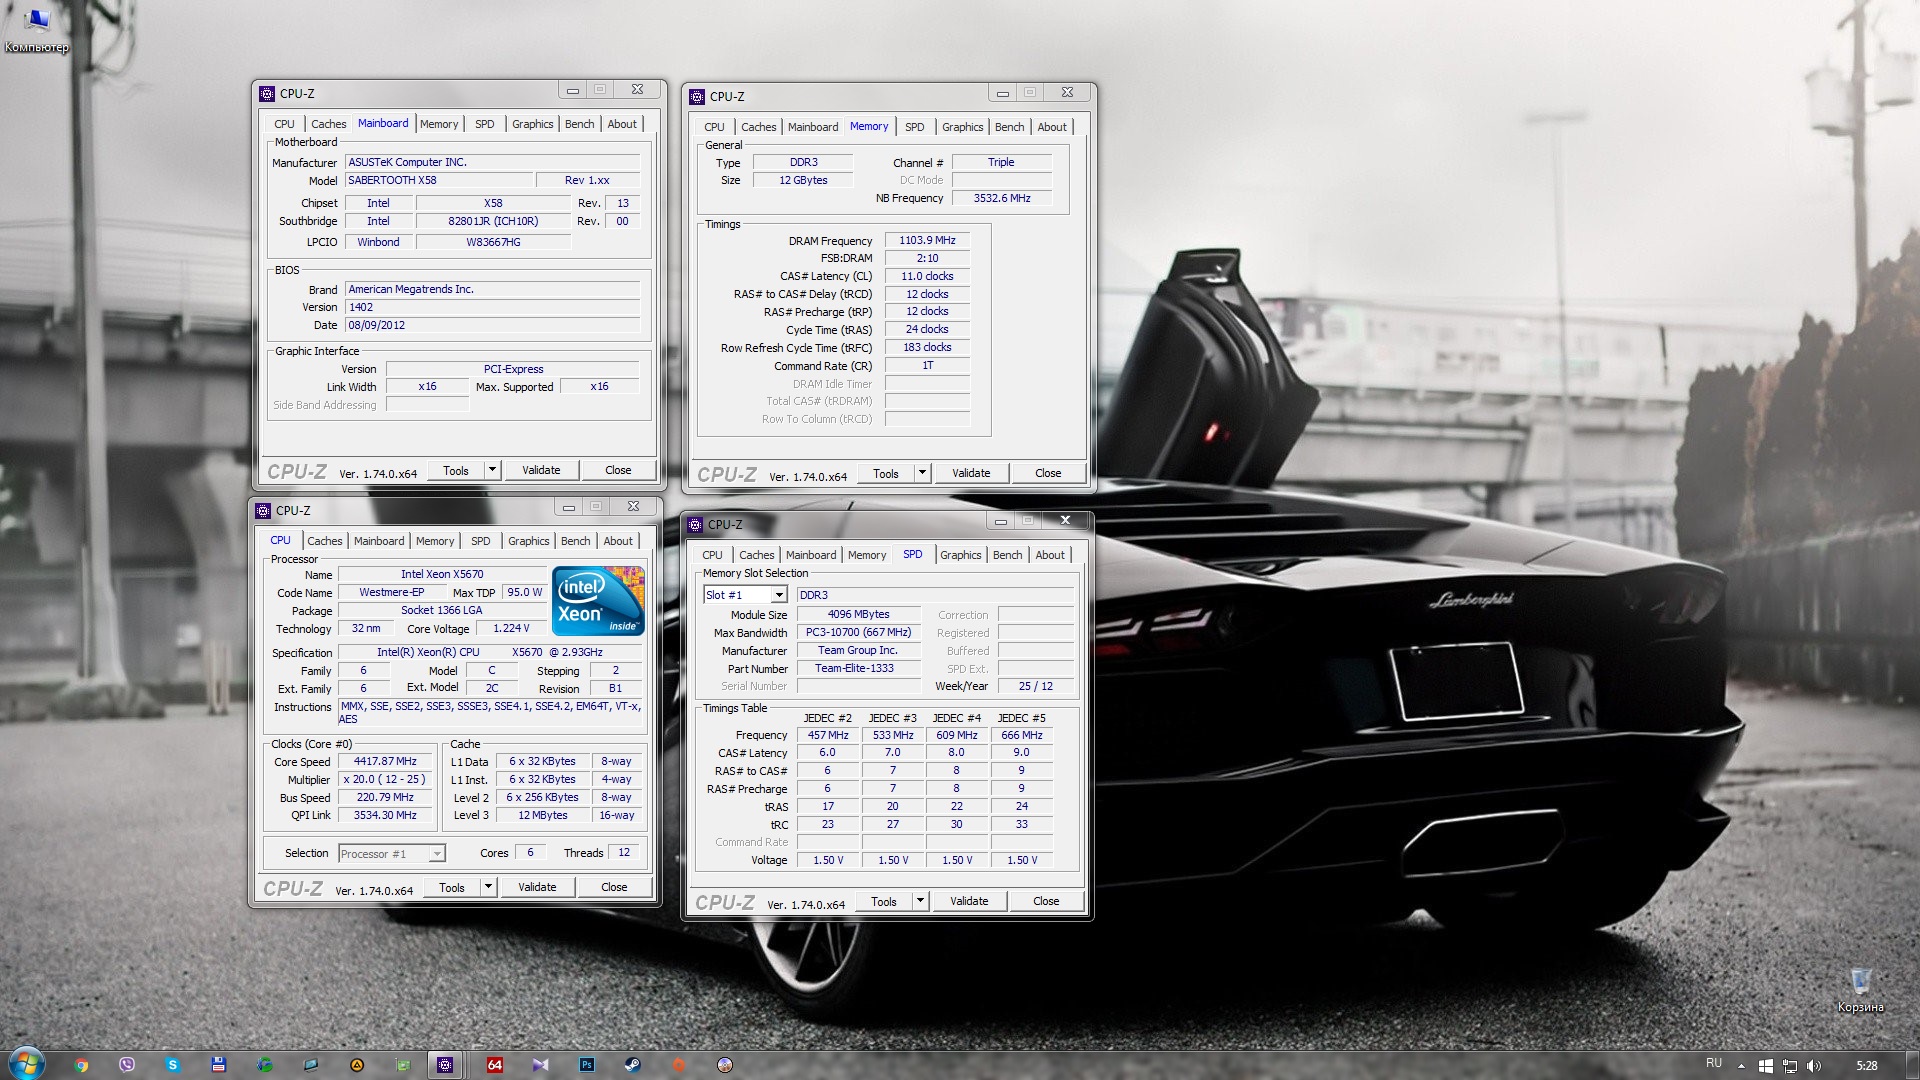The image size is (1920, 1080).
Task: Open Viber from the taskbar
Action: (127, 1065)
